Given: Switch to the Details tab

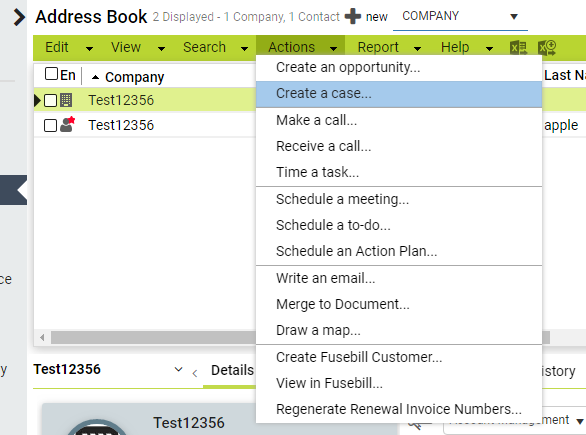Looking at the screenshot, I should (232, 370).
